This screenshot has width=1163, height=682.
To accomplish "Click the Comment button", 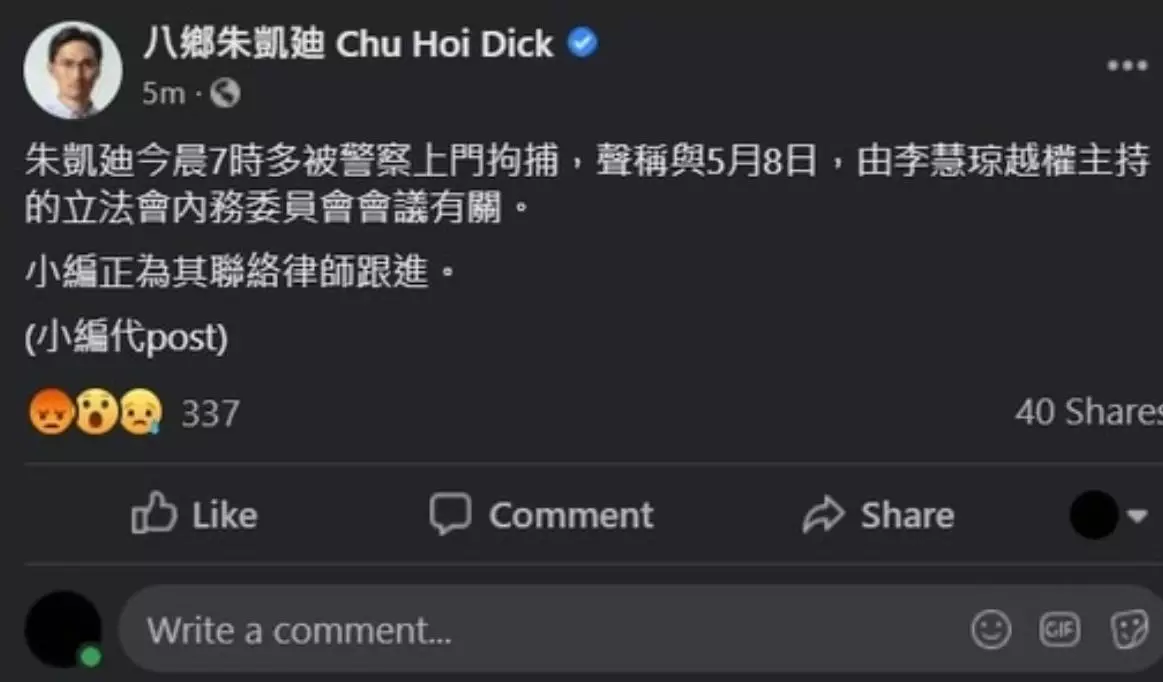I will click(541, 514).
